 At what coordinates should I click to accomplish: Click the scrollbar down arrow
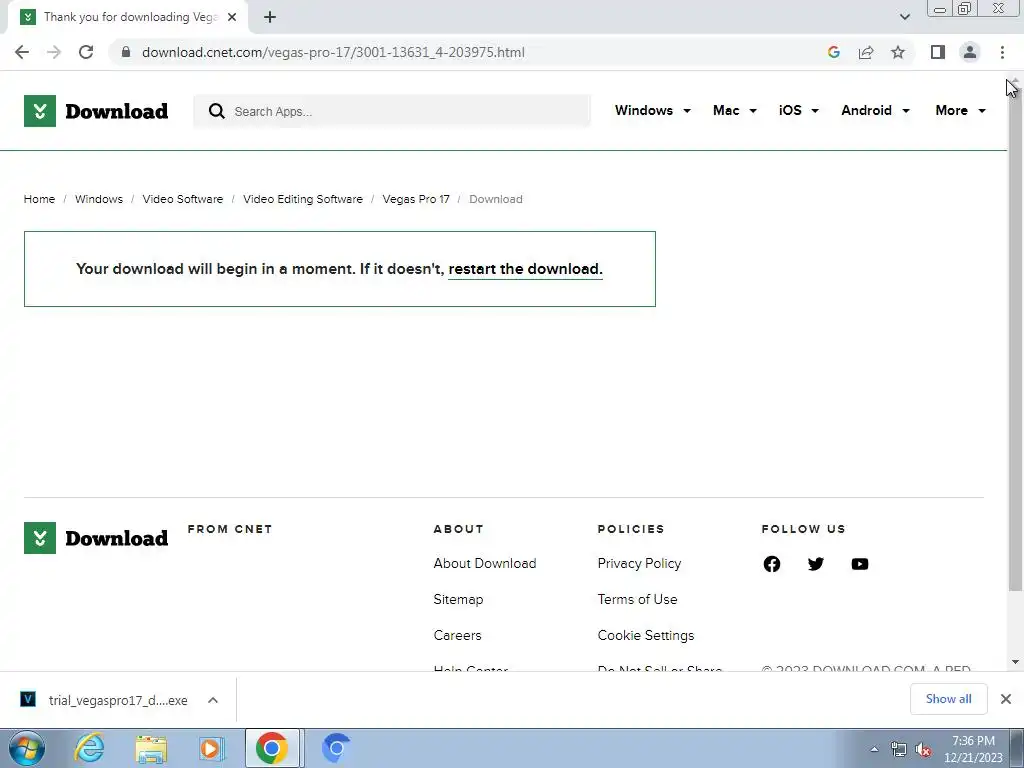click(x=1015, y=662)
